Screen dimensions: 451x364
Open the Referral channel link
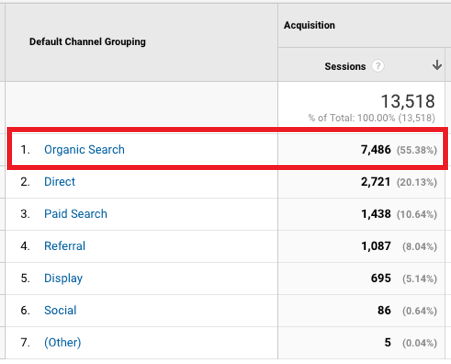tap(65, 246)
